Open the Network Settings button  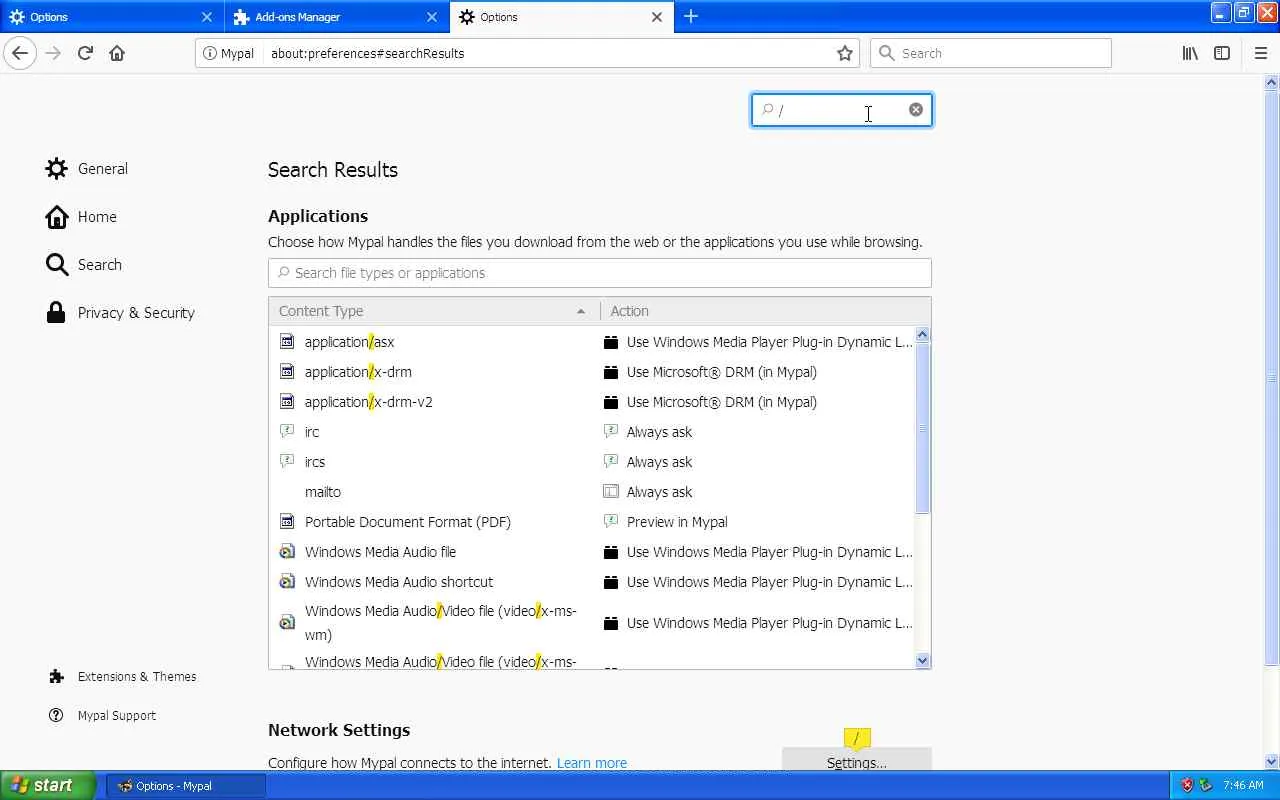tap(856, 762)
